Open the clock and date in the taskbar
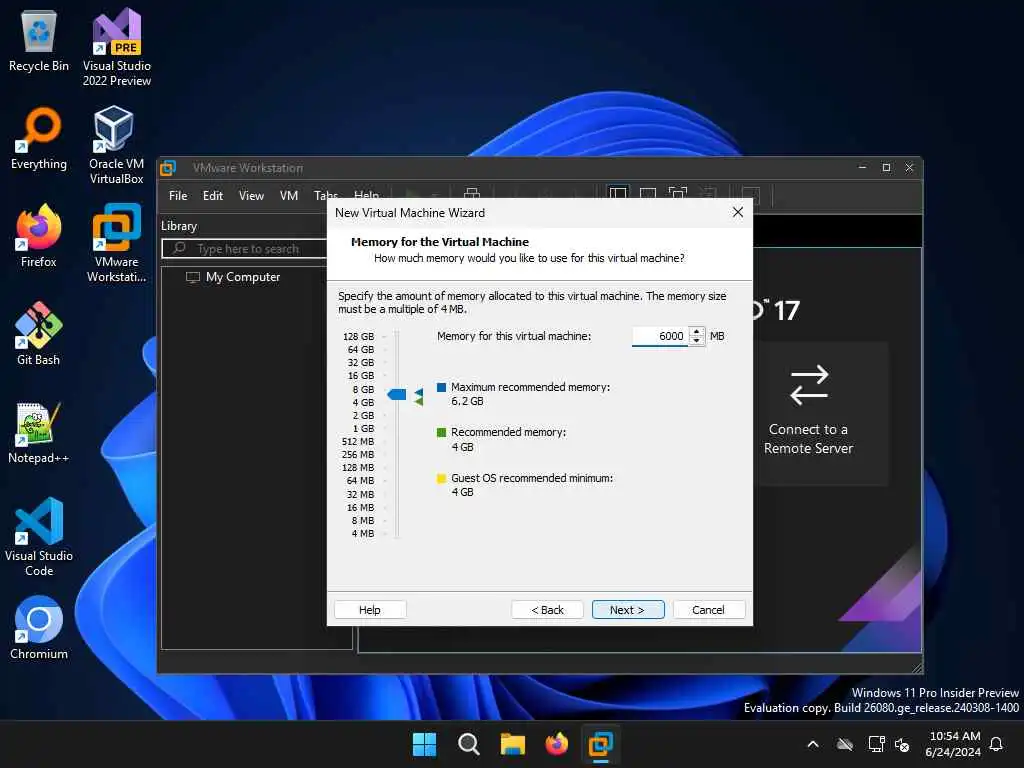 coord(953,744)
